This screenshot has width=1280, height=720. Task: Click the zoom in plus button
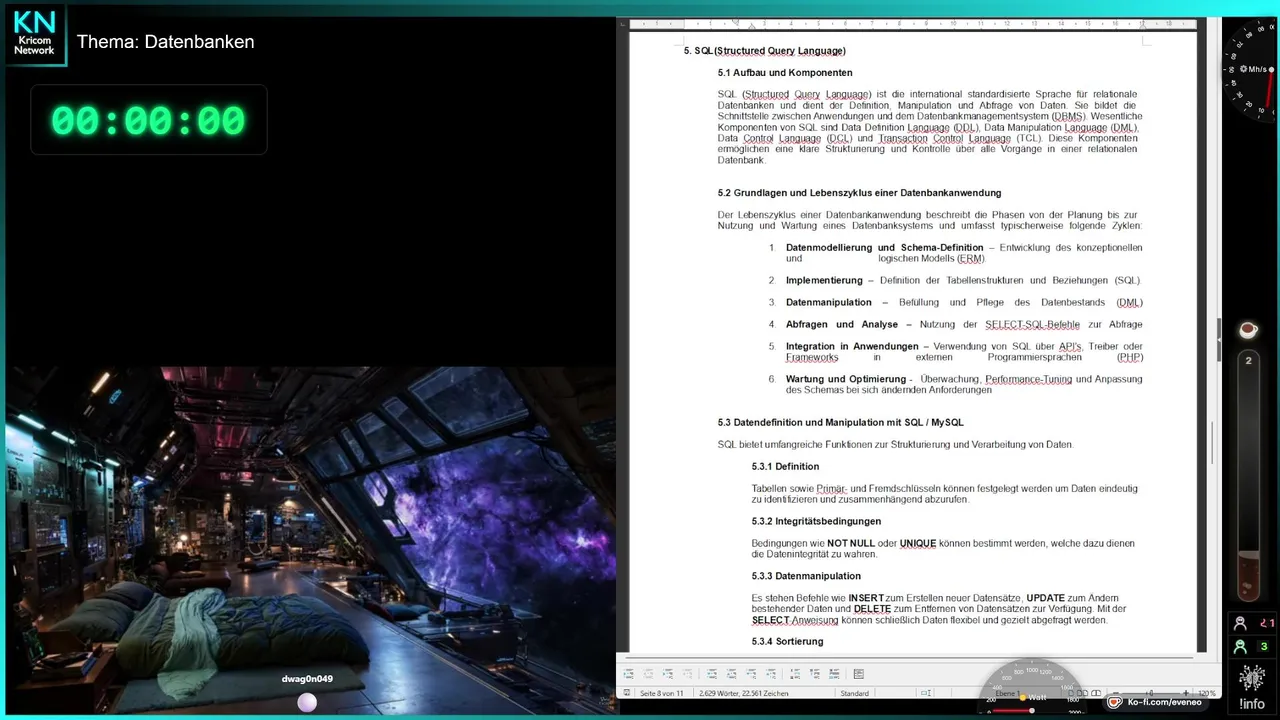[1186, 693]
